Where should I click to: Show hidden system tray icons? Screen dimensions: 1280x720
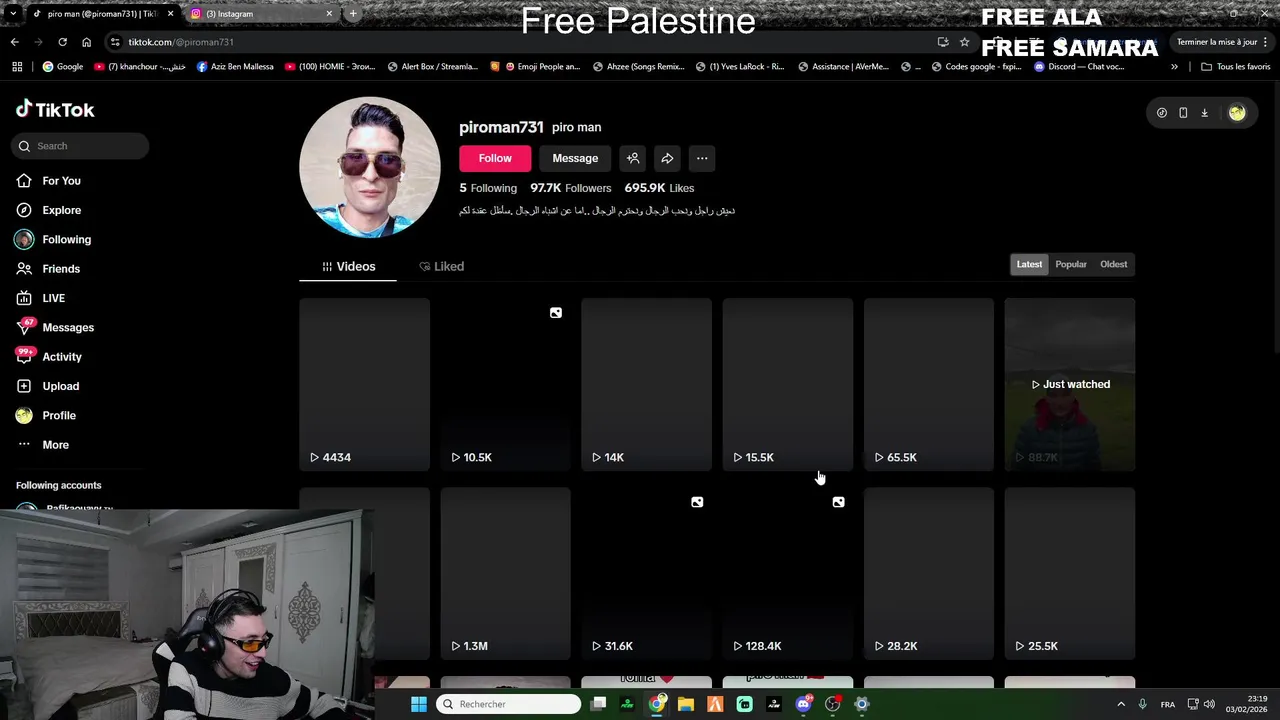pos(1121,704)
